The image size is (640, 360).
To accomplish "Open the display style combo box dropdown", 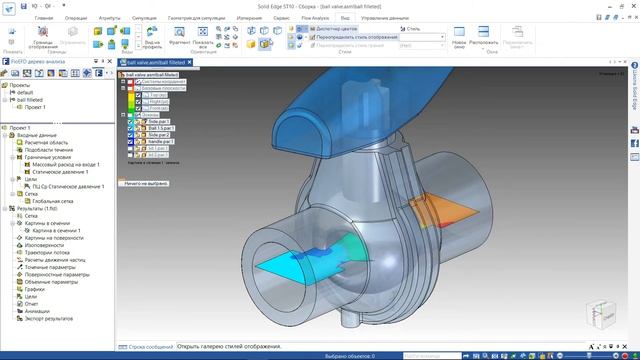I will tap(442, 37).
